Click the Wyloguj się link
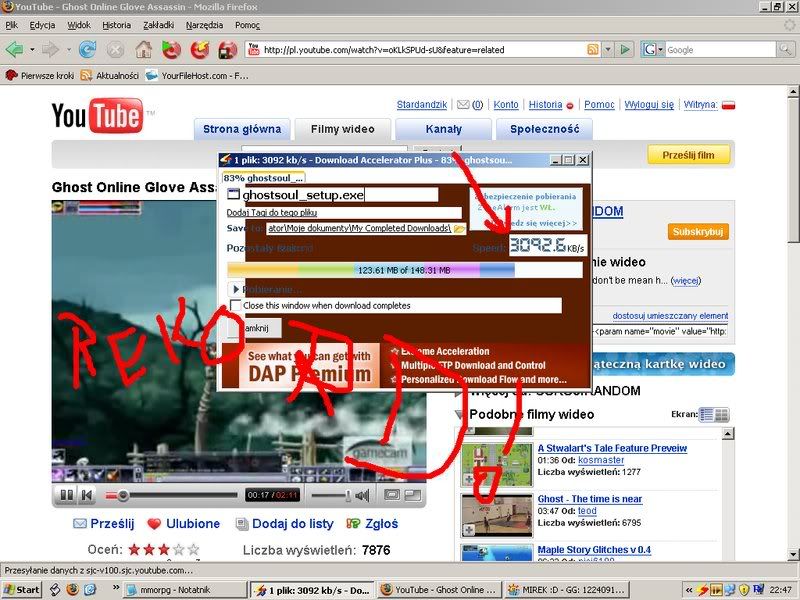 click(649, 105)
